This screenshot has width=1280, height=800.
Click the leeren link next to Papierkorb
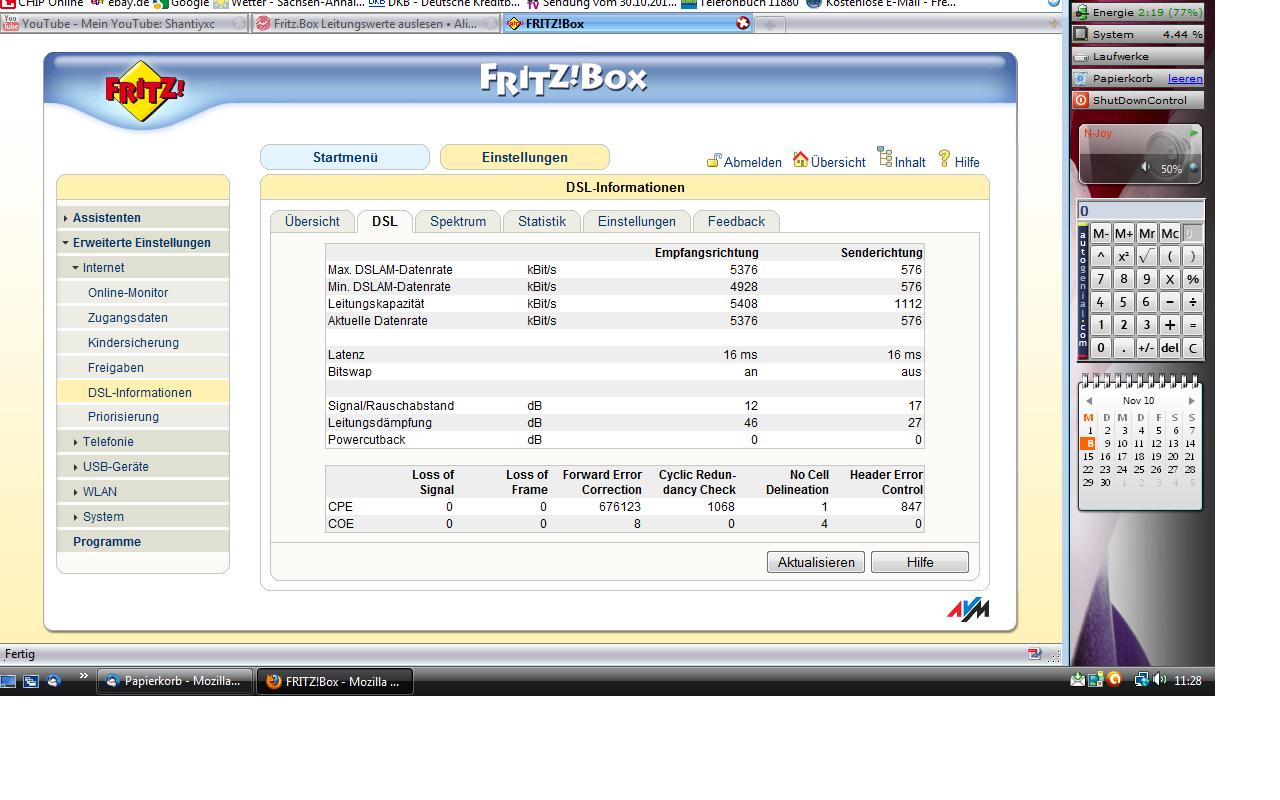[x=1185, y=78]
